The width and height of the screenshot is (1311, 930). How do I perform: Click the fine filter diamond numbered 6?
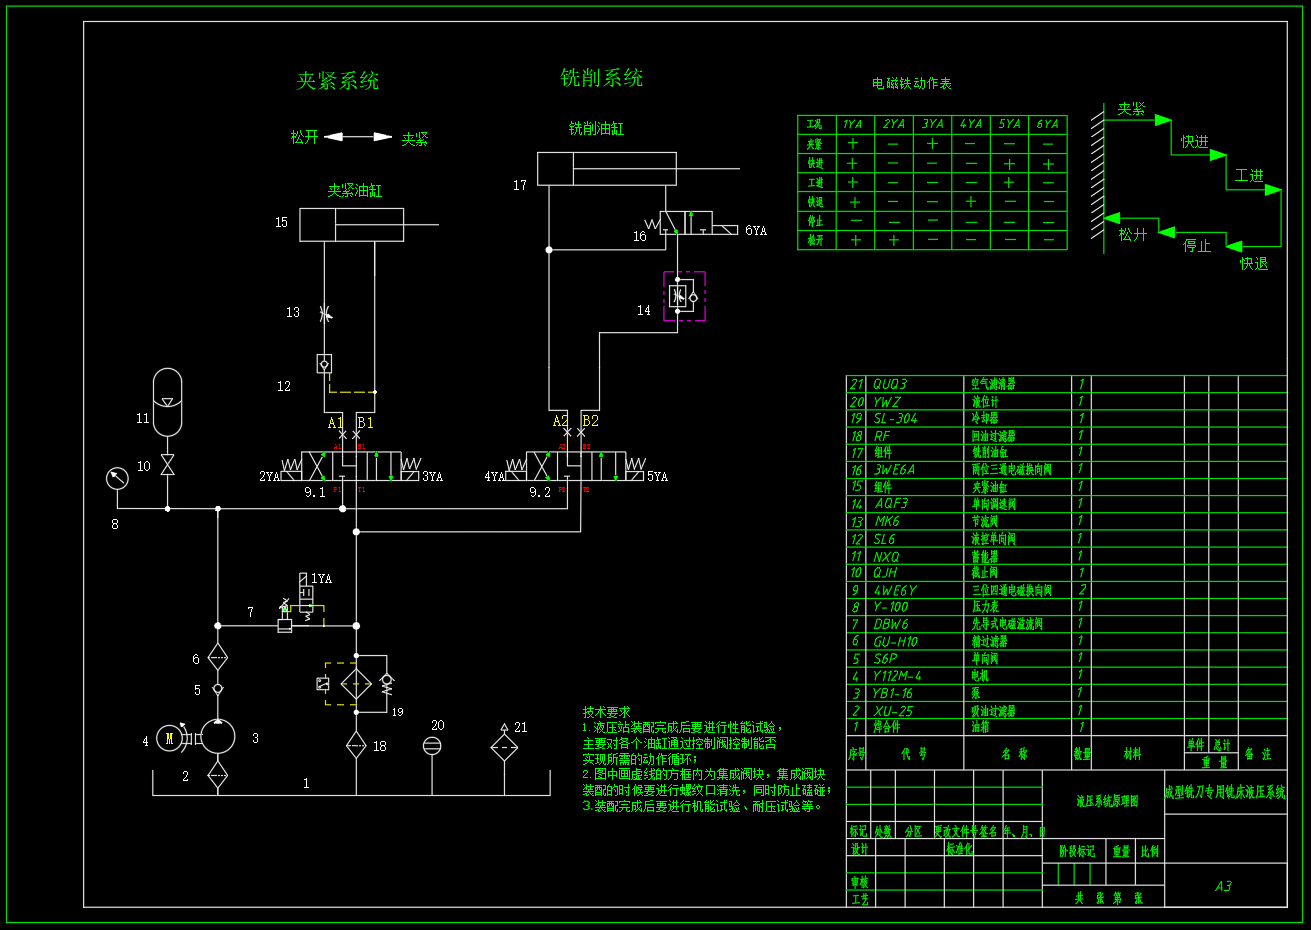[218, 658]
